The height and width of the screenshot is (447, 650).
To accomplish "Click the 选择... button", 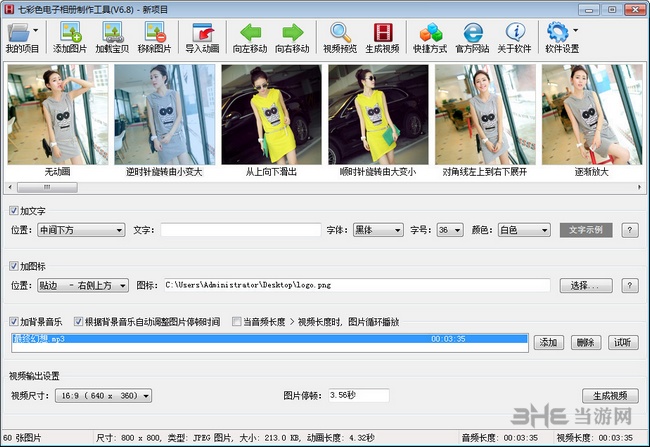I will (x=586, y=285).
